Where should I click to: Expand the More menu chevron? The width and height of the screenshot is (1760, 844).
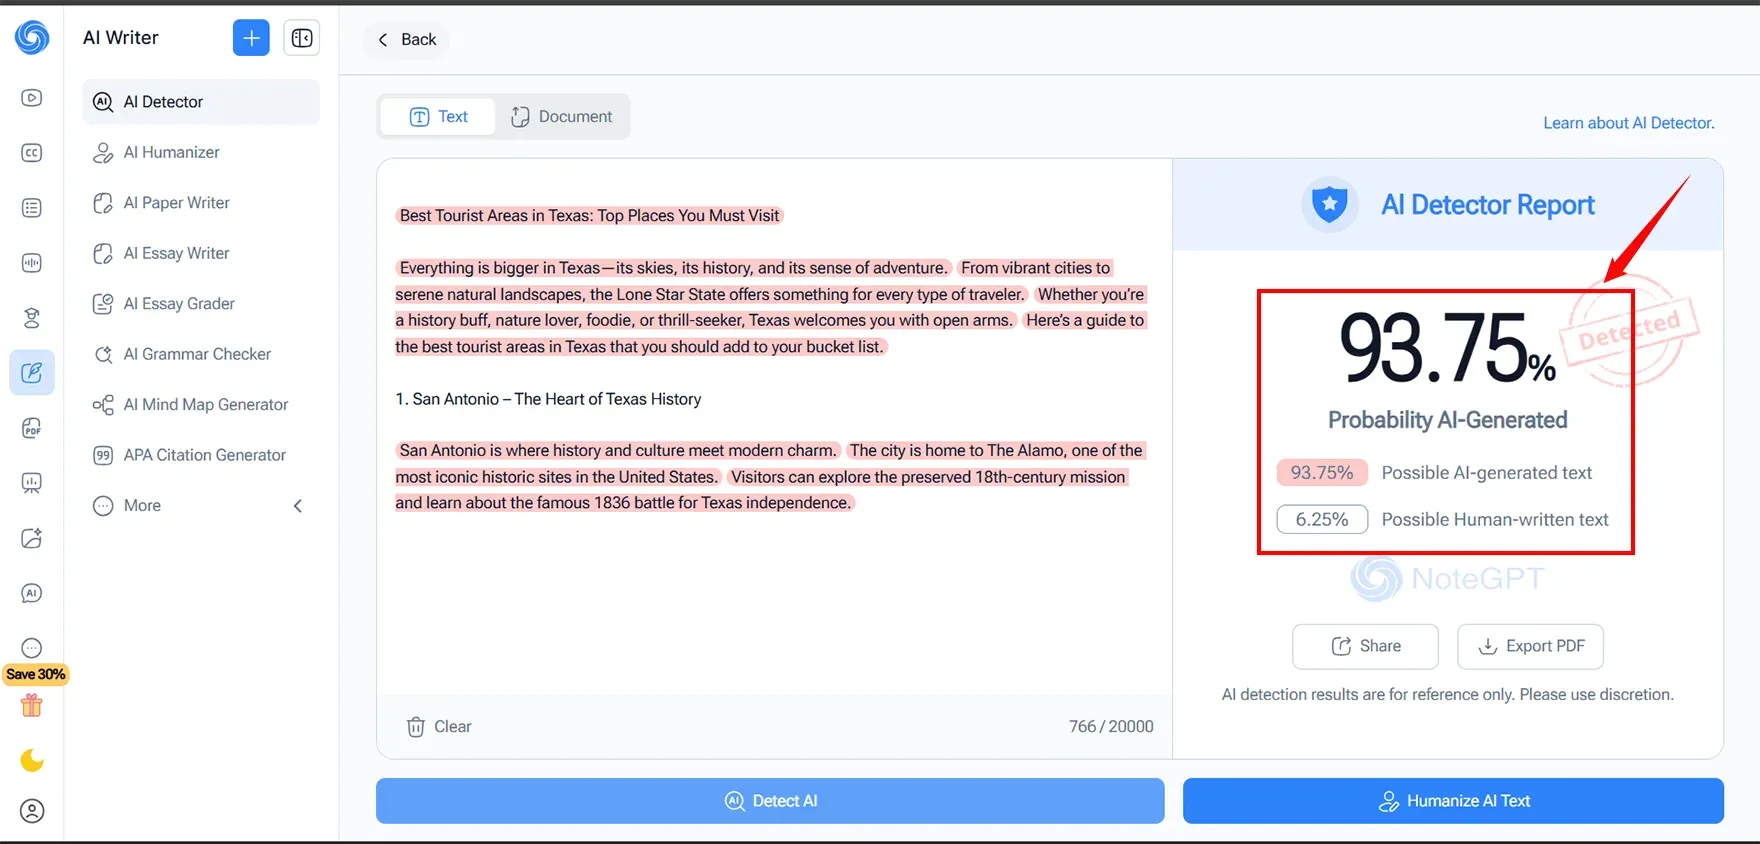point(298,506)
